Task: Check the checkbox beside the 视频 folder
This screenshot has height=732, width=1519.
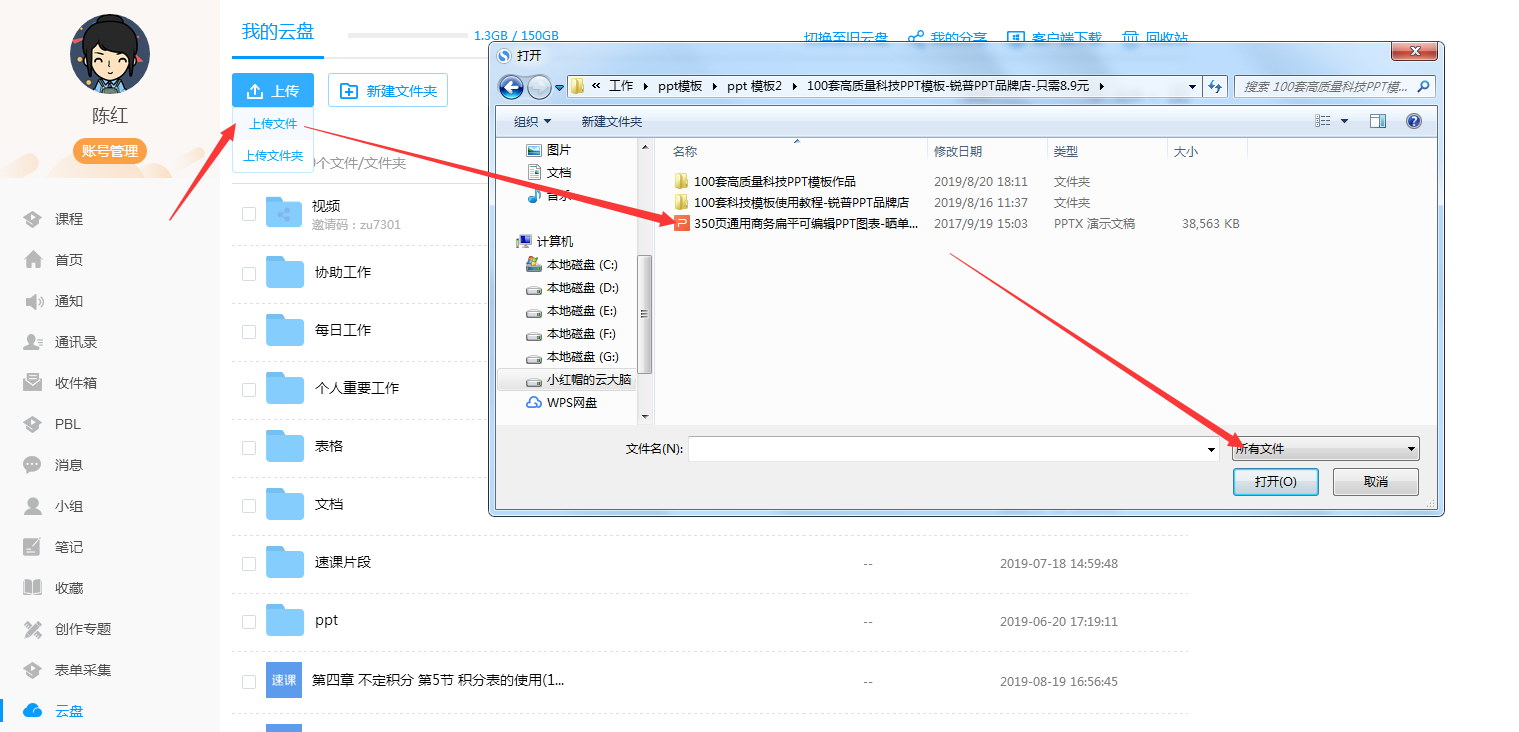Action: pos(247,215)
